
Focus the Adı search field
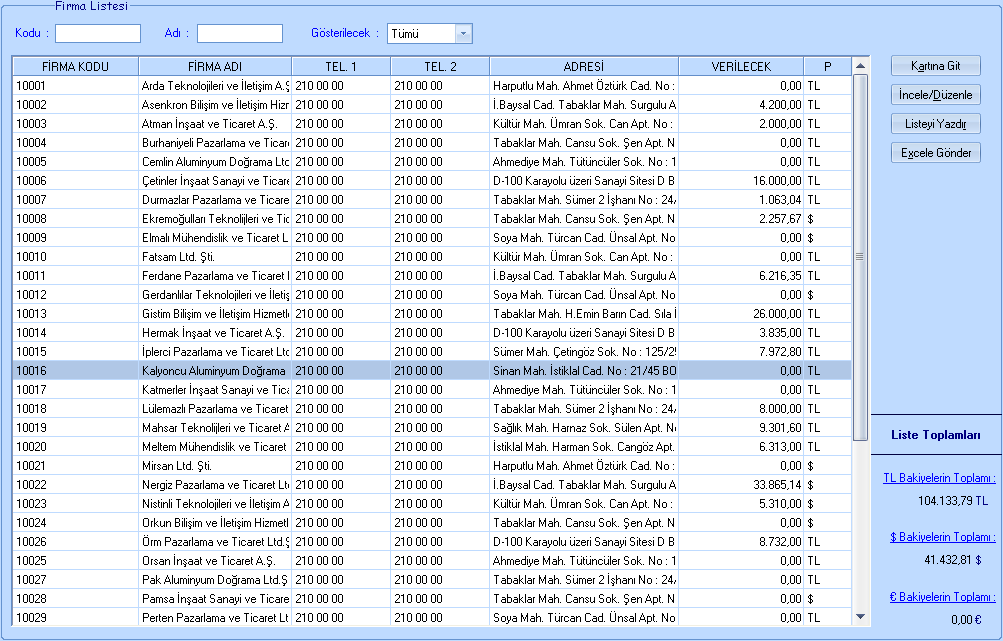tap(240, 34)
